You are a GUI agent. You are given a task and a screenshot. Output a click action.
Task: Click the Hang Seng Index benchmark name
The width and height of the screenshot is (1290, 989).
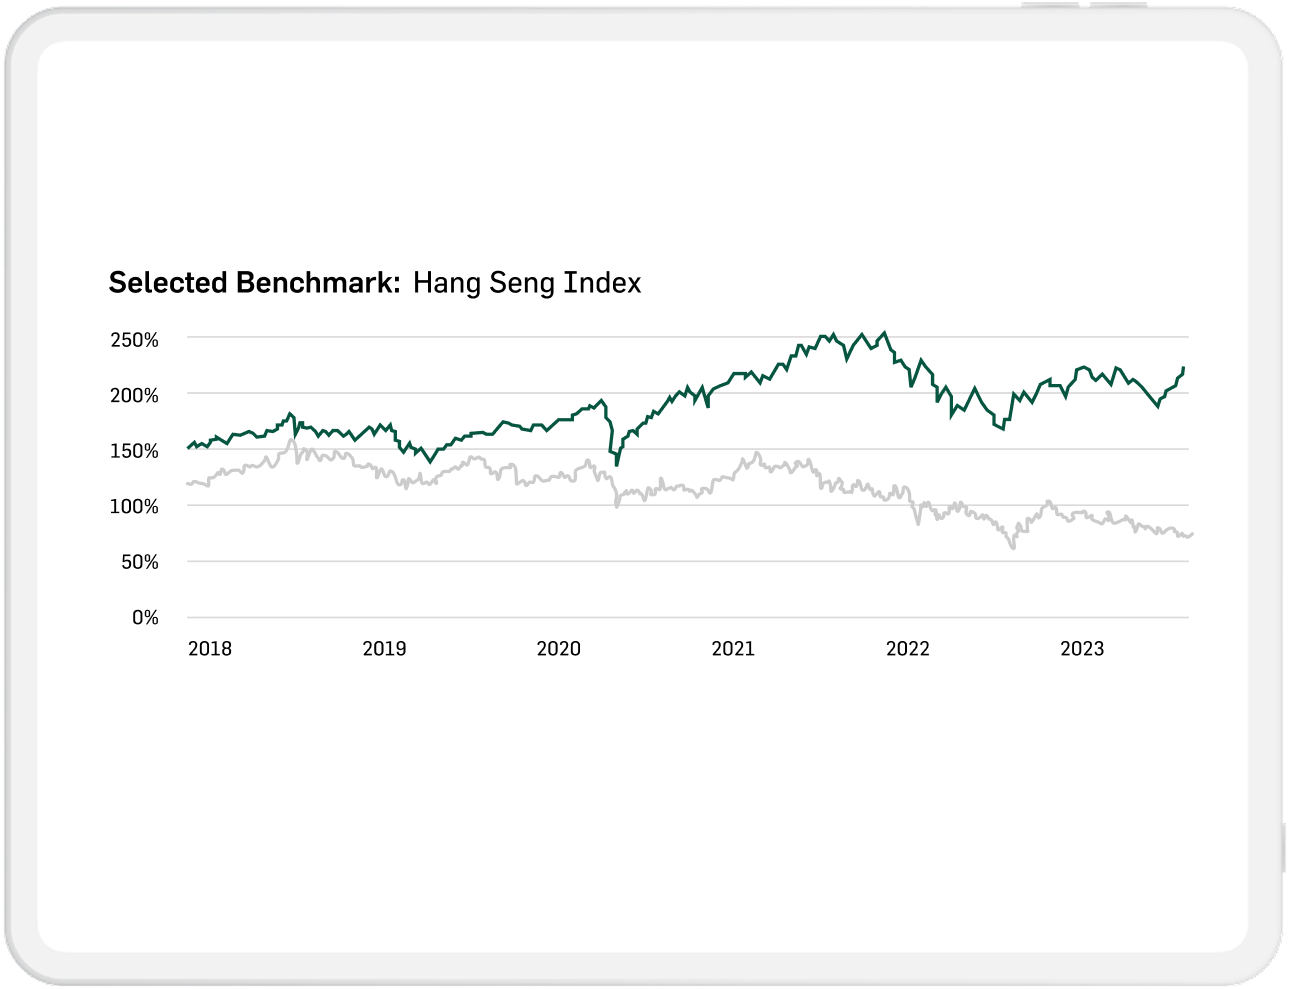point(527,283)
